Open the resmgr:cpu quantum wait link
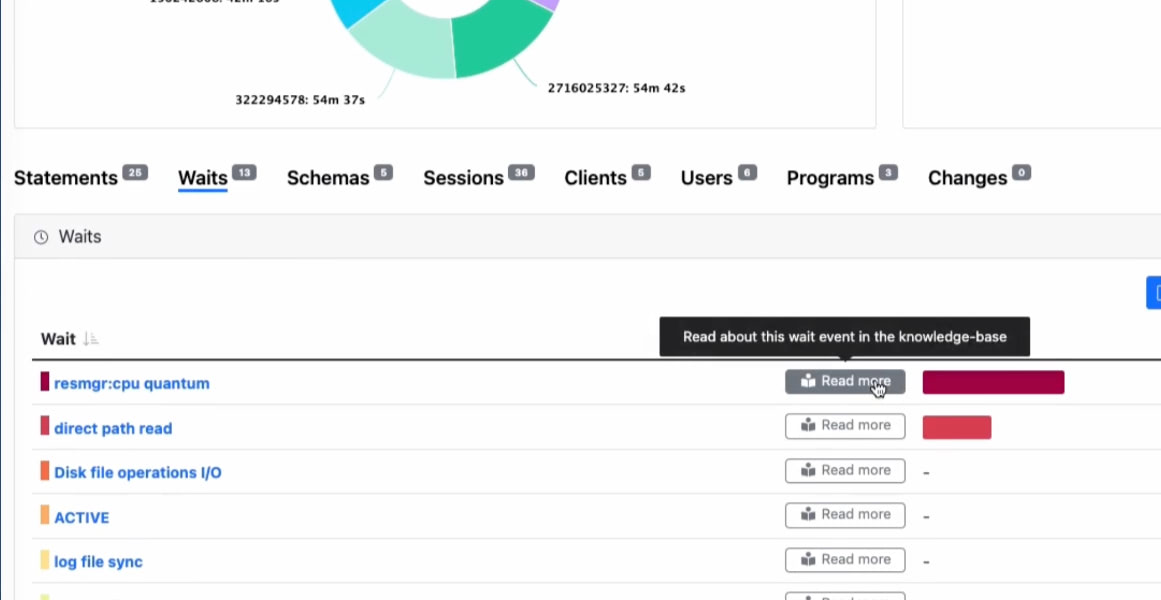Viewport: 1161px width, 600px height. click(132, 383)
